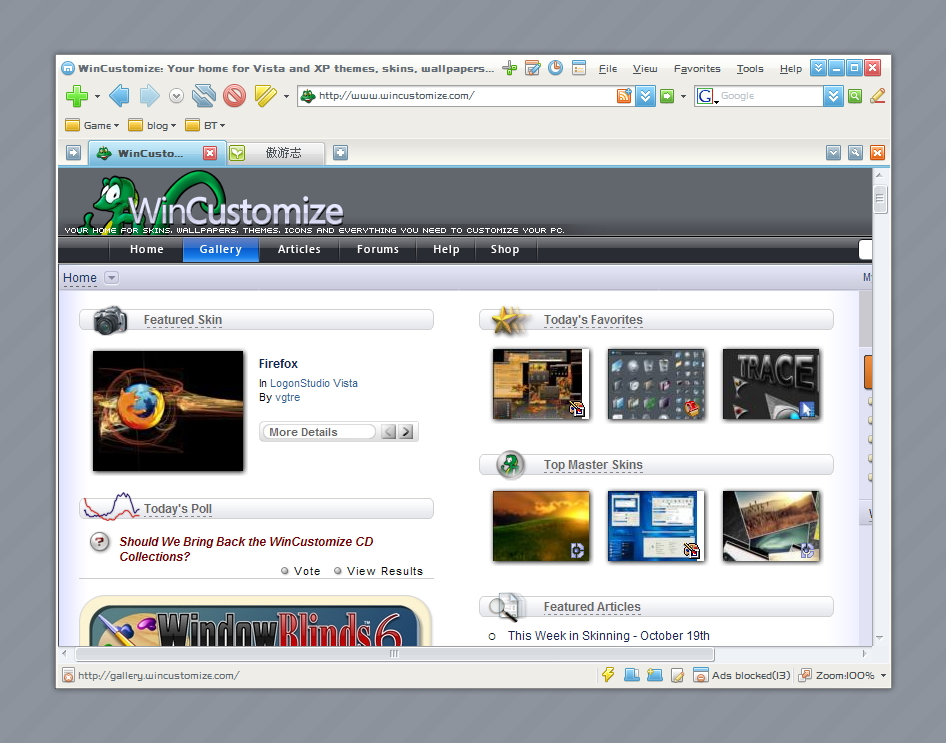The width and height of the screenshot is (946, 743).
Task: Select the View Results radio option
Action: coord(338,571)
